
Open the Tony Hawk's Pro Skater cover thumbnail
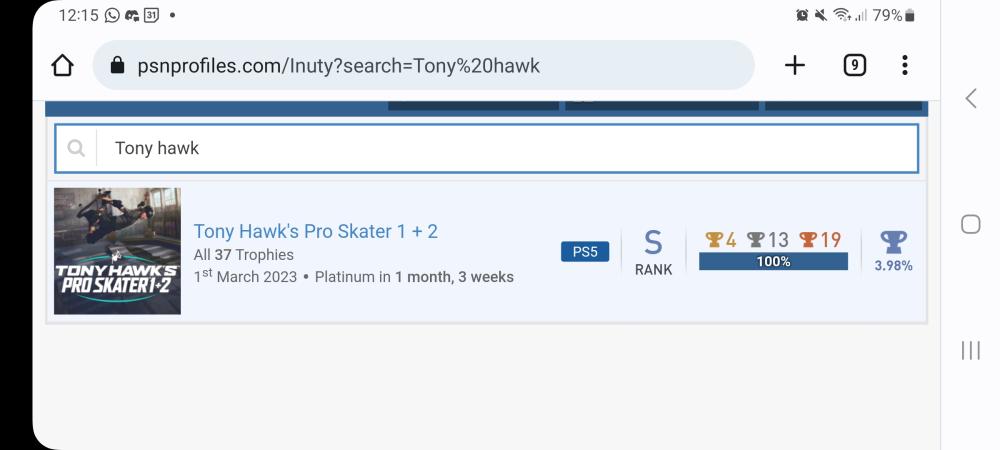click(x=117, y=251)
